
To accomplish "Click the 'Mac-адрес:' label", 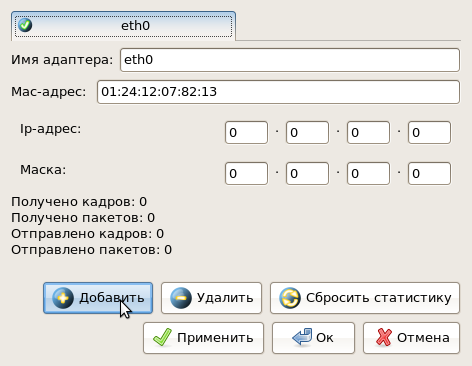I will (x=49, y=92).
